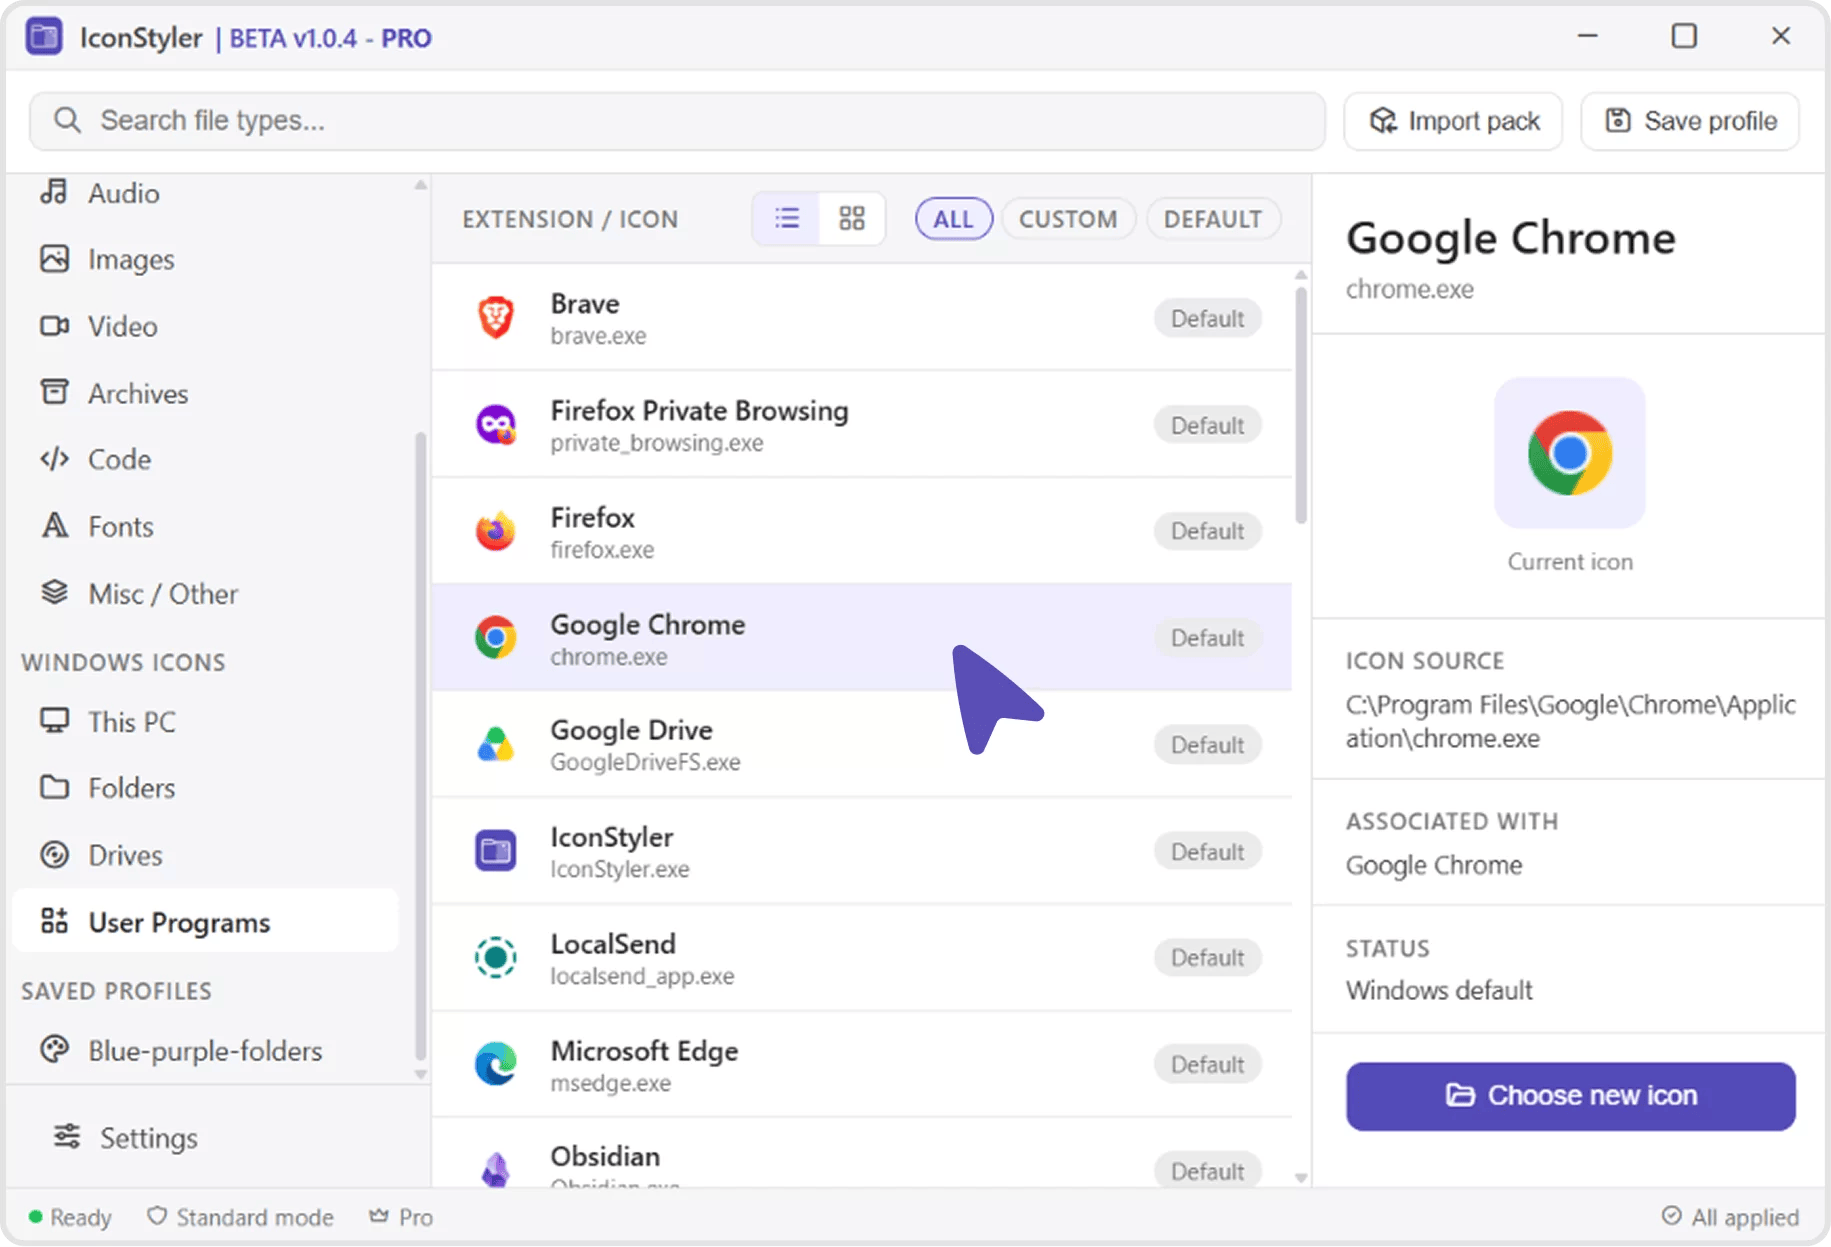The height and width of the screenshot is (1247, 1831).
Task: Click the Brave browser icon
Action: point(495,318)
